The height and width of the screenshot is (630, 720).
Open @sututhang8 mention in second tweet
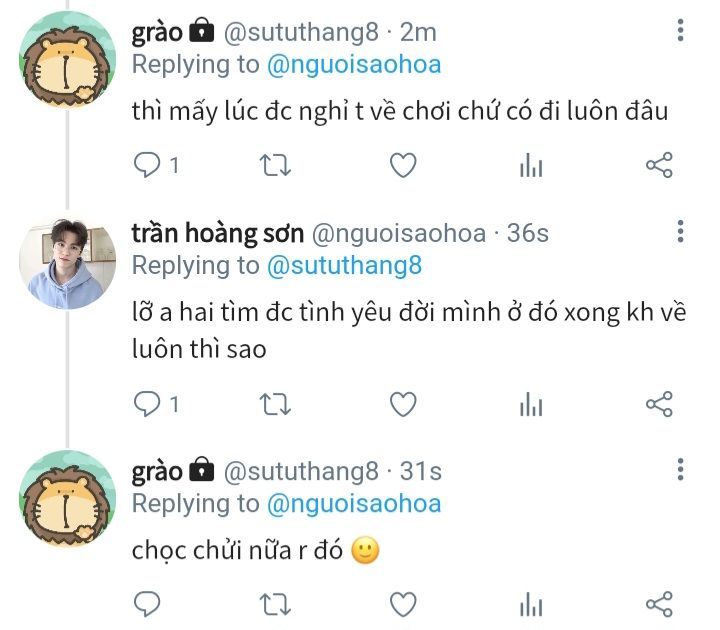345,265
